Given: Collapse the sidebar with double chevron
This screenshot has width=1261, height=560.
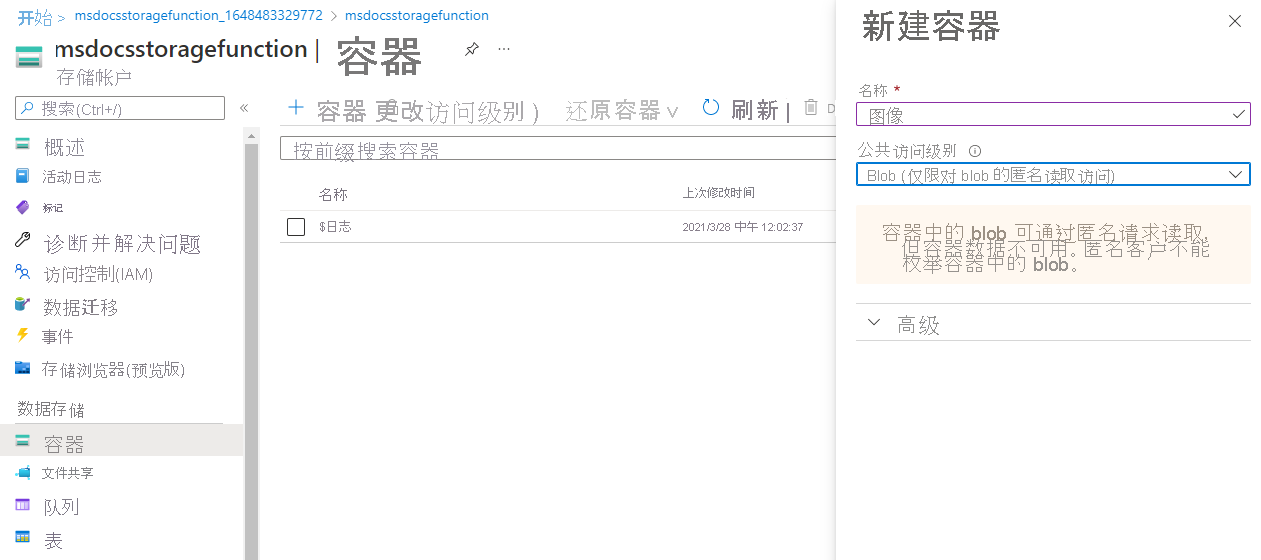Looking at the screenshot, I should coord(243,108).
